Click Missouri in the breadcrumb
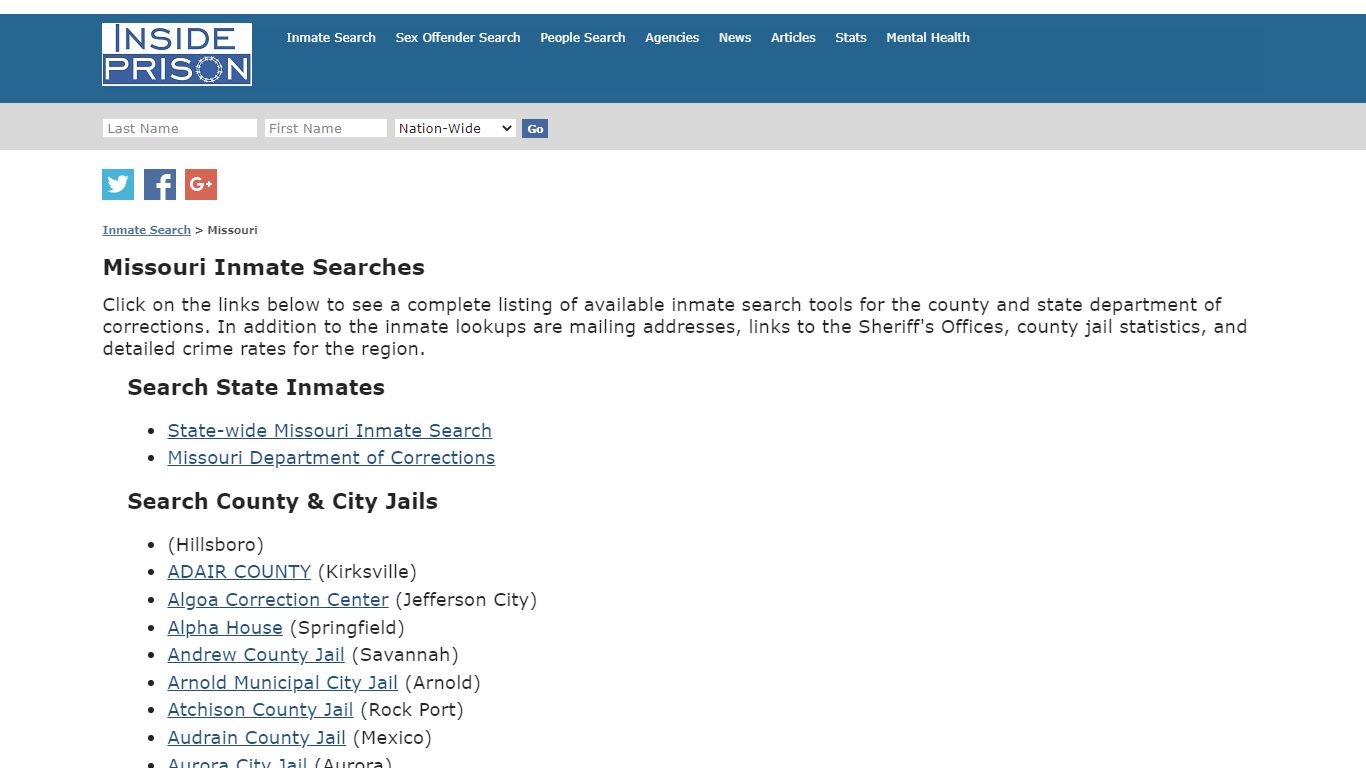This screenshot has height=768, width=1366. [x=233, y=230]
